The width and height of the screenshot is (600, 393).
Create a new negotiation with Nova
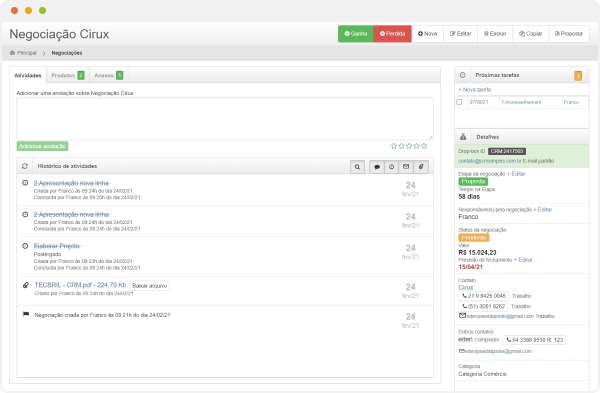point(427,34)
